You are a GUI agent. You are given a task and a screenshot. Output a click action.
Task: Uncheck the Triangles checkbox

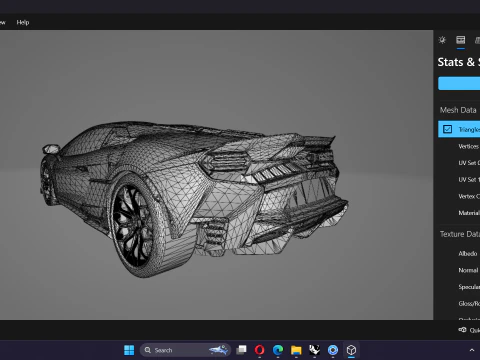pyautogui.click(x=447, y=129)
